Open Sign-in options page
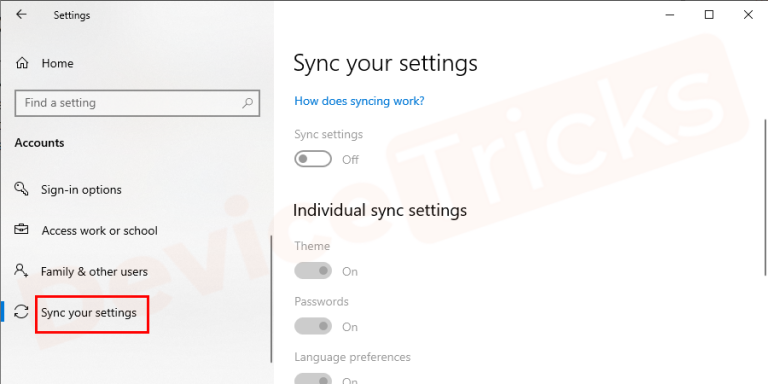Screen dimensions: 768x384 point(81,190)
